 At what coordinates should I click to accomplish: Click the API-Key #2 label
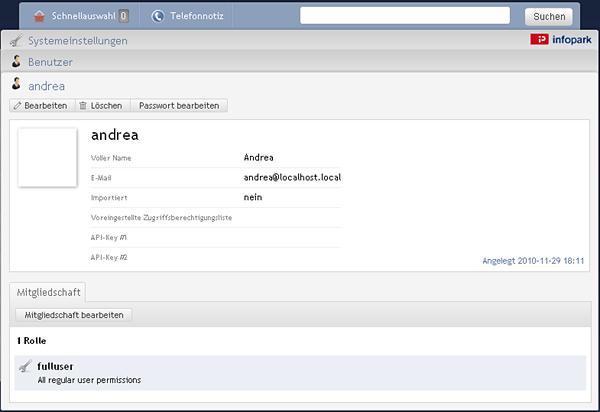109,257
